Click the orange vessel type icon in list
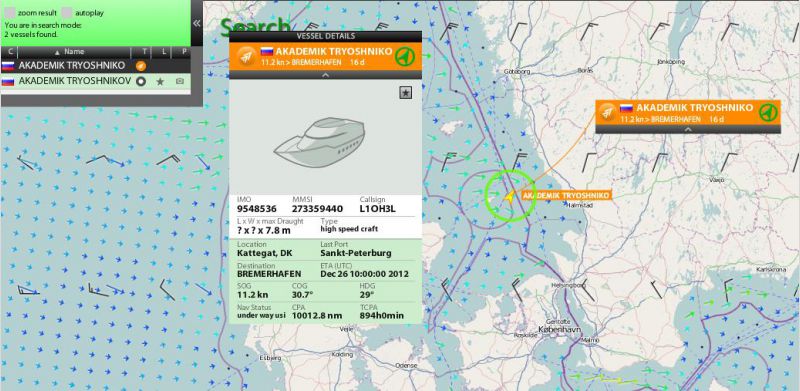Image resolution: width=800 pixels, height=391 pixels. 141,66
